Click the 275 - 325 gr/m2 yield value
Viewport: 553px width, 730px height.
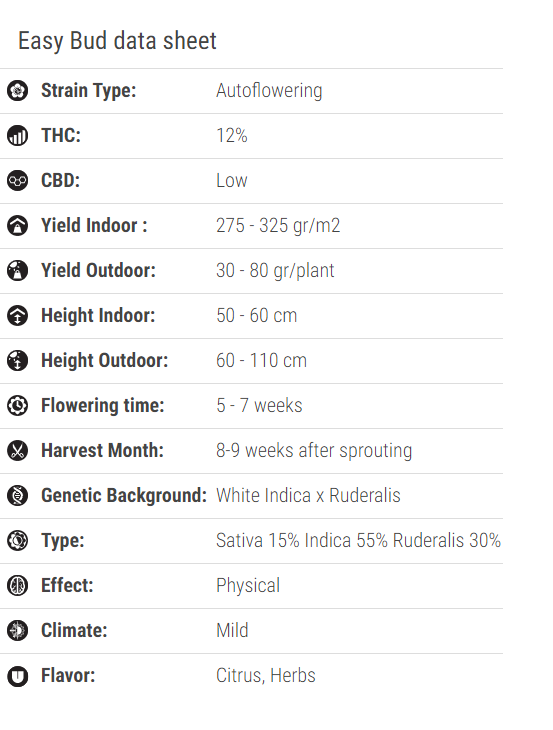278,226
